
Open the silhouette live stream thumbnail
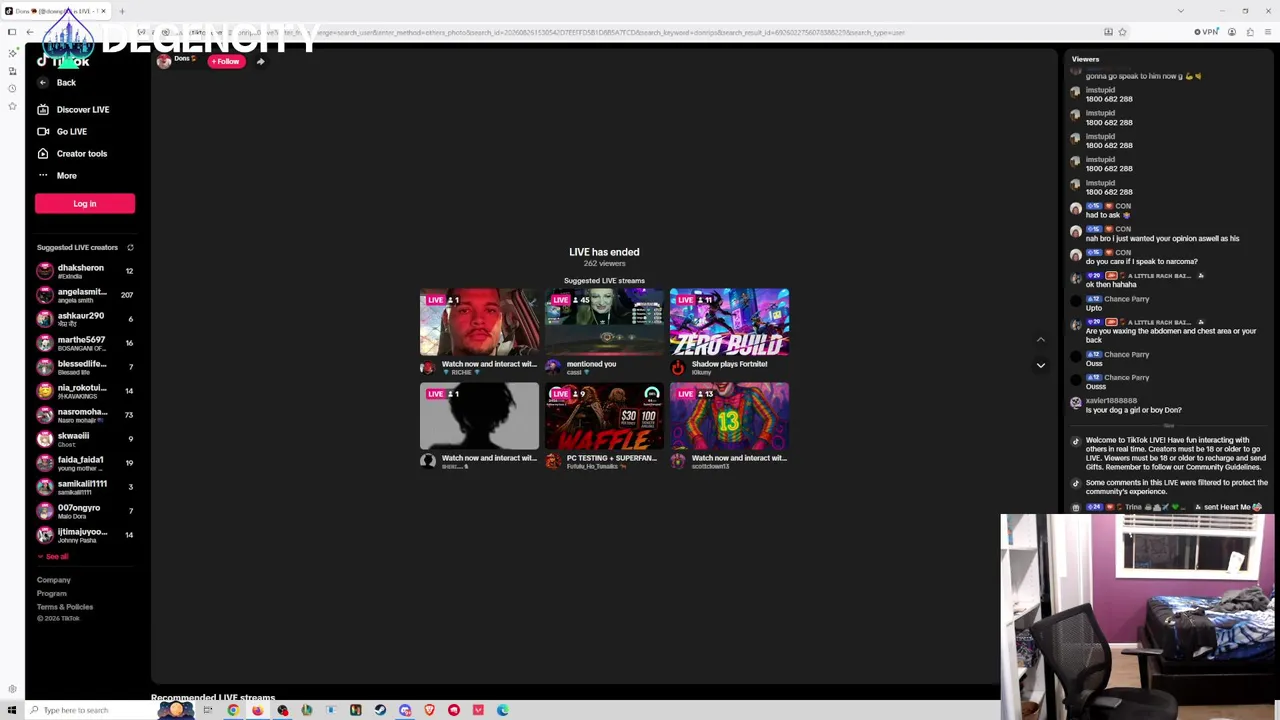479,416
